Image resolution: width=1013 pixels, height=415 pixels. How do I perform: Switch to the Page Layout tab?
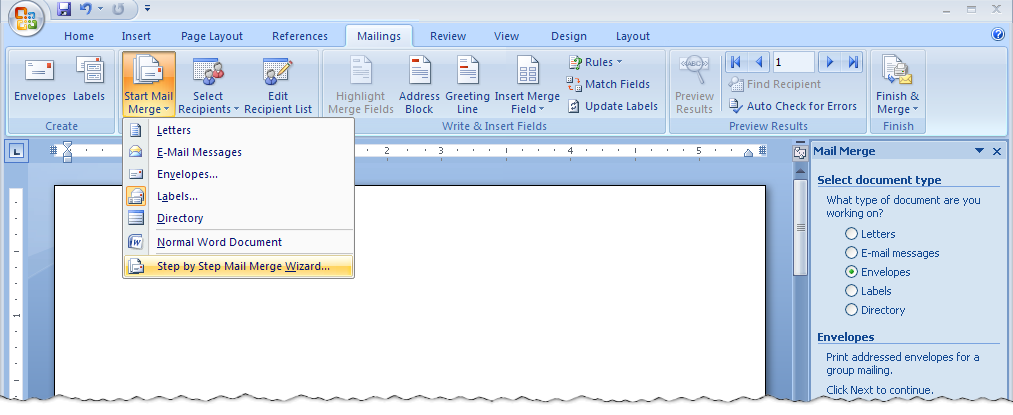(212, 36)
